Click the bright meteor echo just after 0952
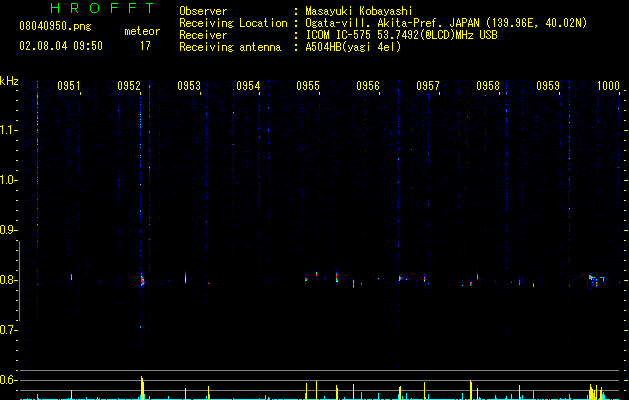 click(142, 280)
